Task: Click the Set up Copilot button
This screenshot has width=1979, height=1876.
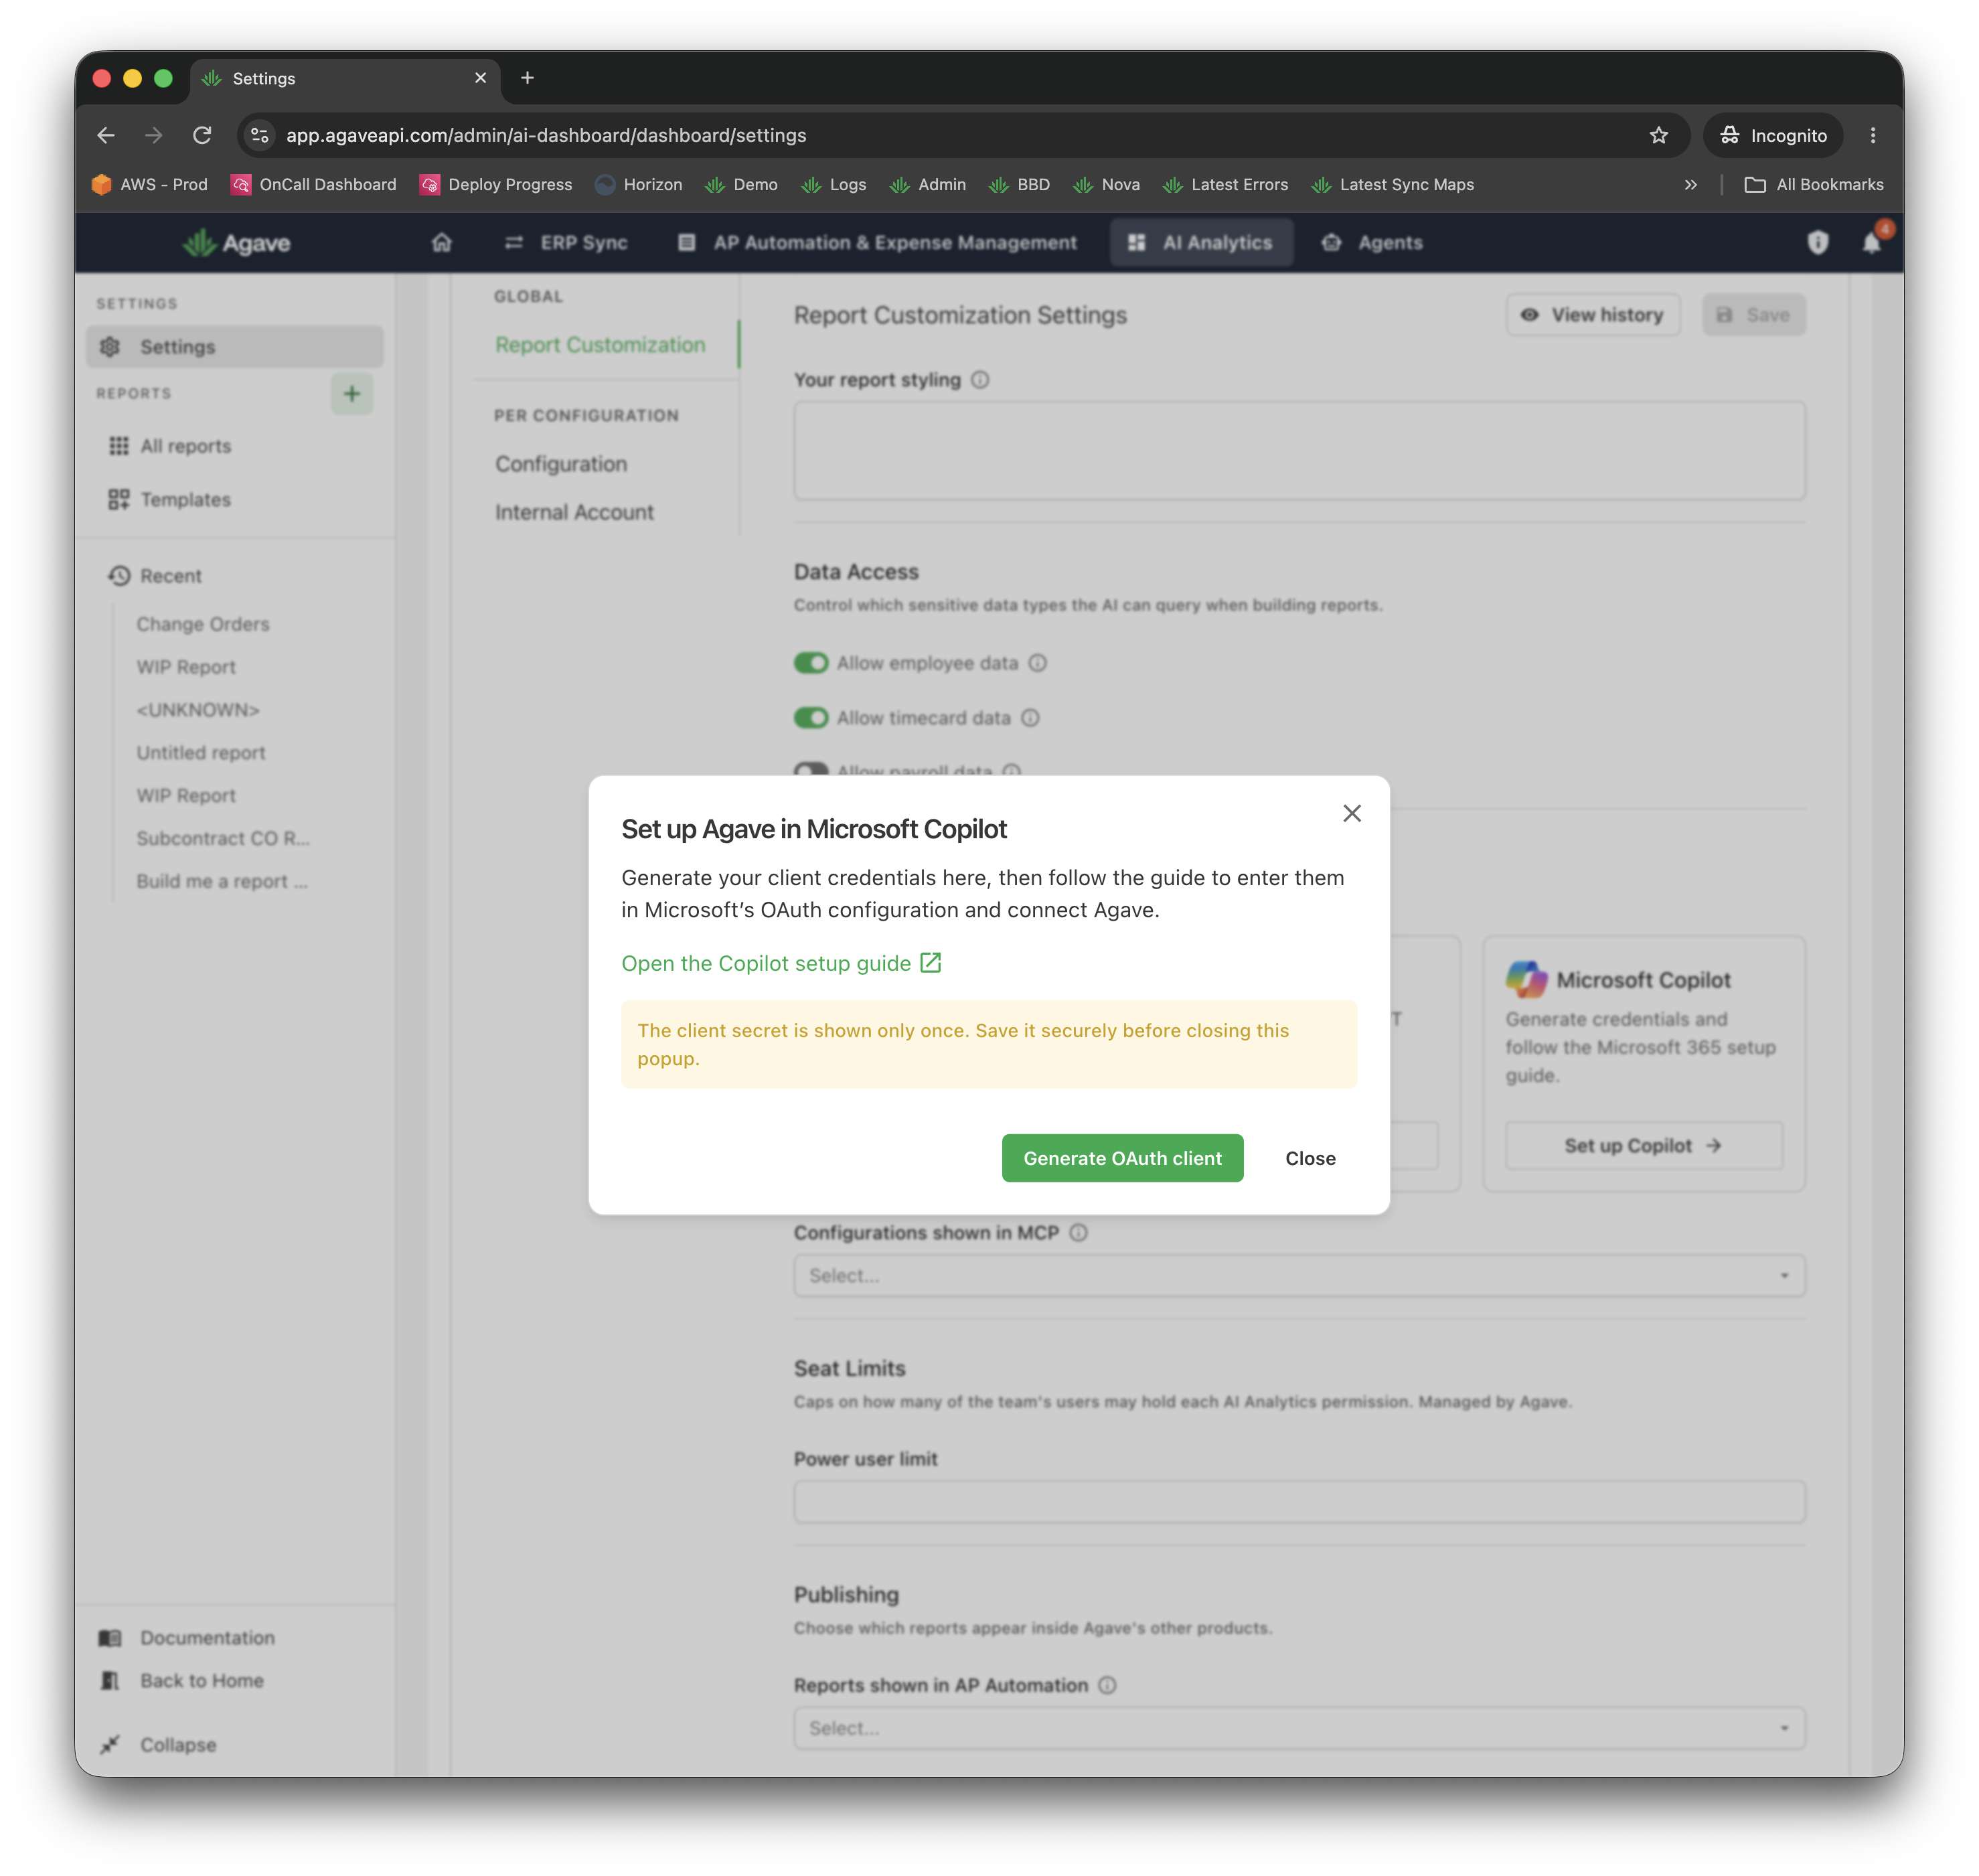Action: click(x=1643, y=1145)
